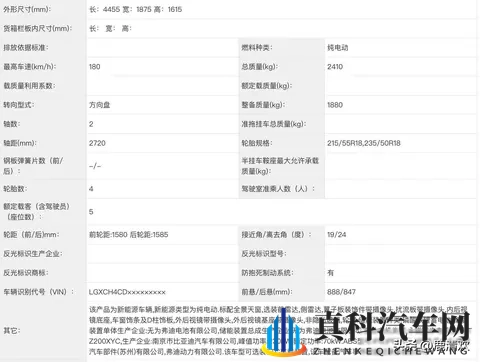The image size is (480, 362).
Task: Select the top speed value 180
Action: point(95,66)
